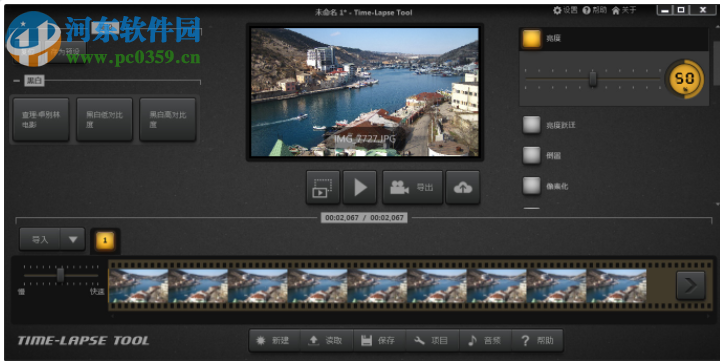The height and width of the screenshot is (361, 720).
Task: Enable the 亮度跃迁 effect toggle
Action: (x=531, y=125)
